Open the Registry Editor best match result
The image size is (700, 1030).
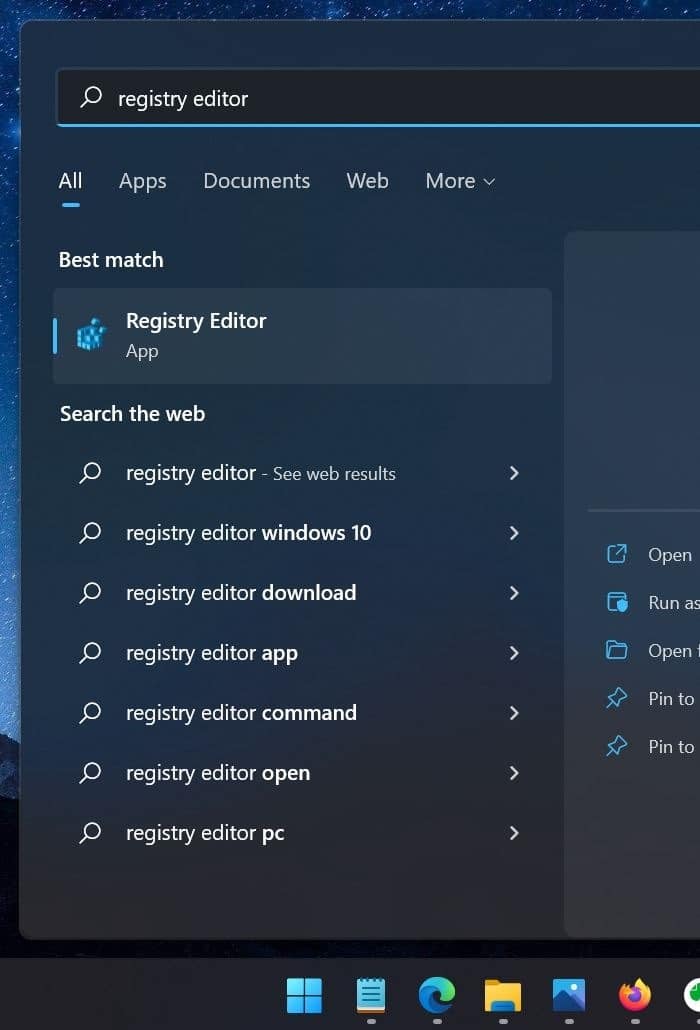(302, 336)
